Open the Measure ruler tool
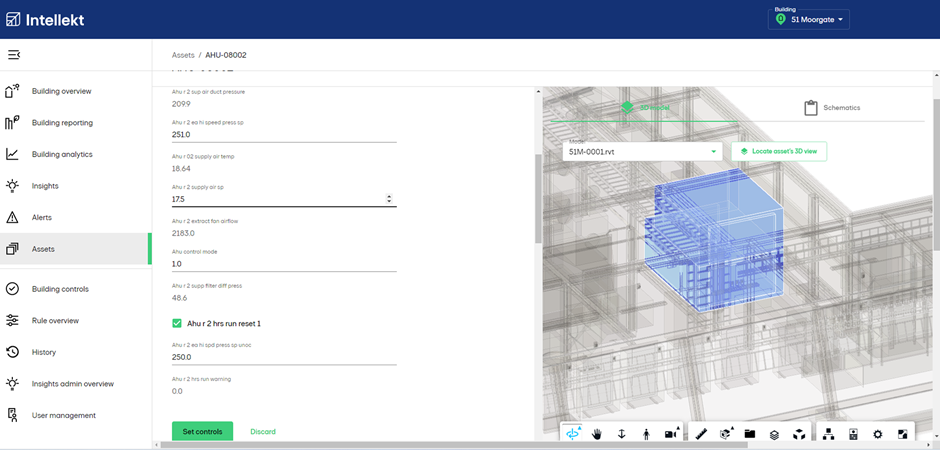Image resolution: width=940 pixels, height=450 pixels. [703, 434]
